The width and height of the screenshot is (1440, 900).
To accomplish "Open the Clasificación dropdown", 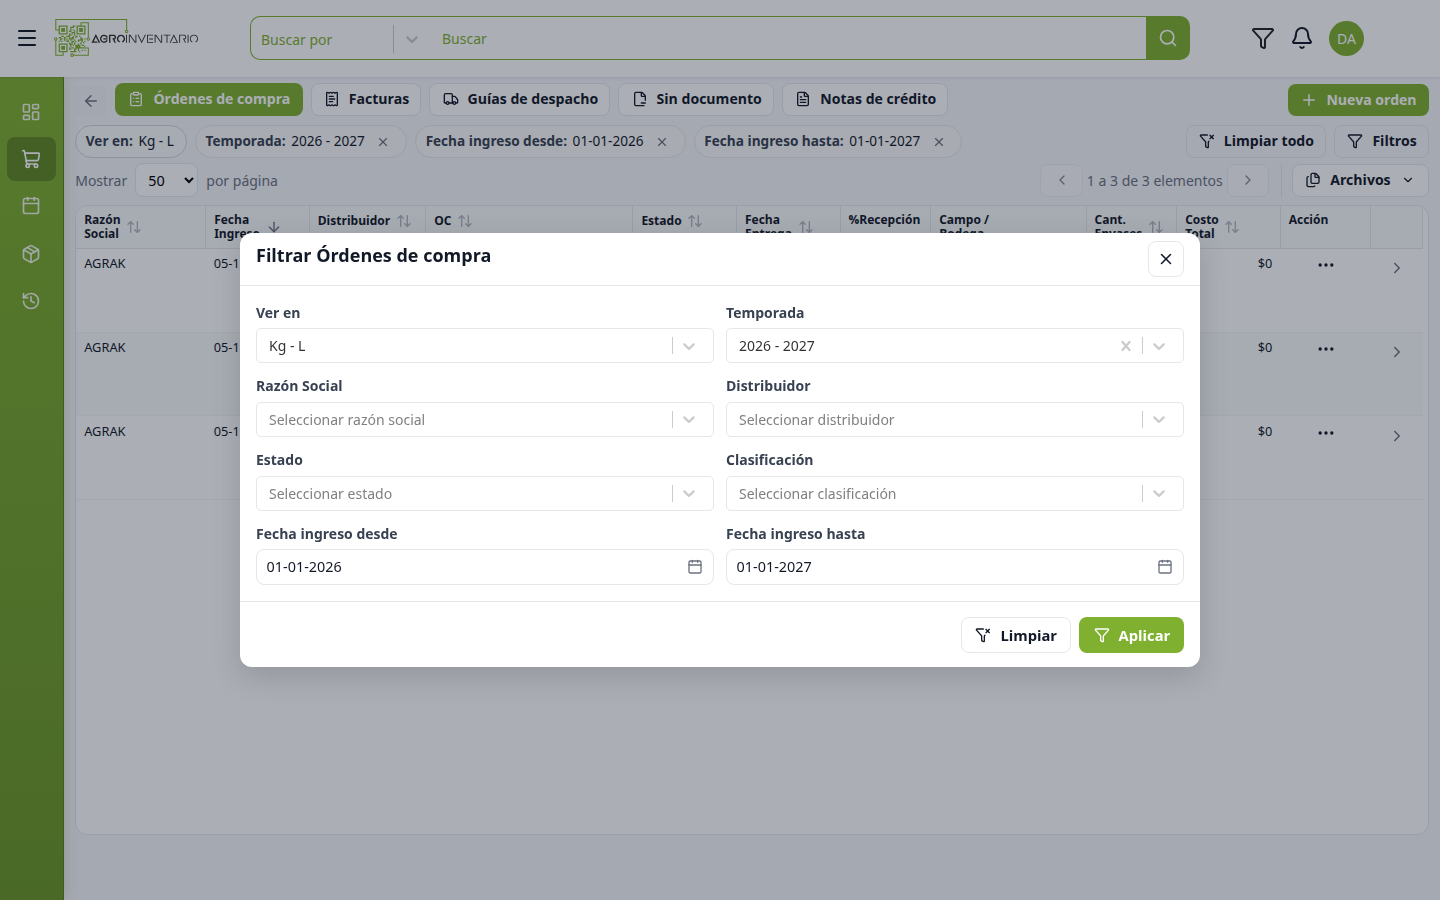I will pyautogui.click(x=955, y=494).
